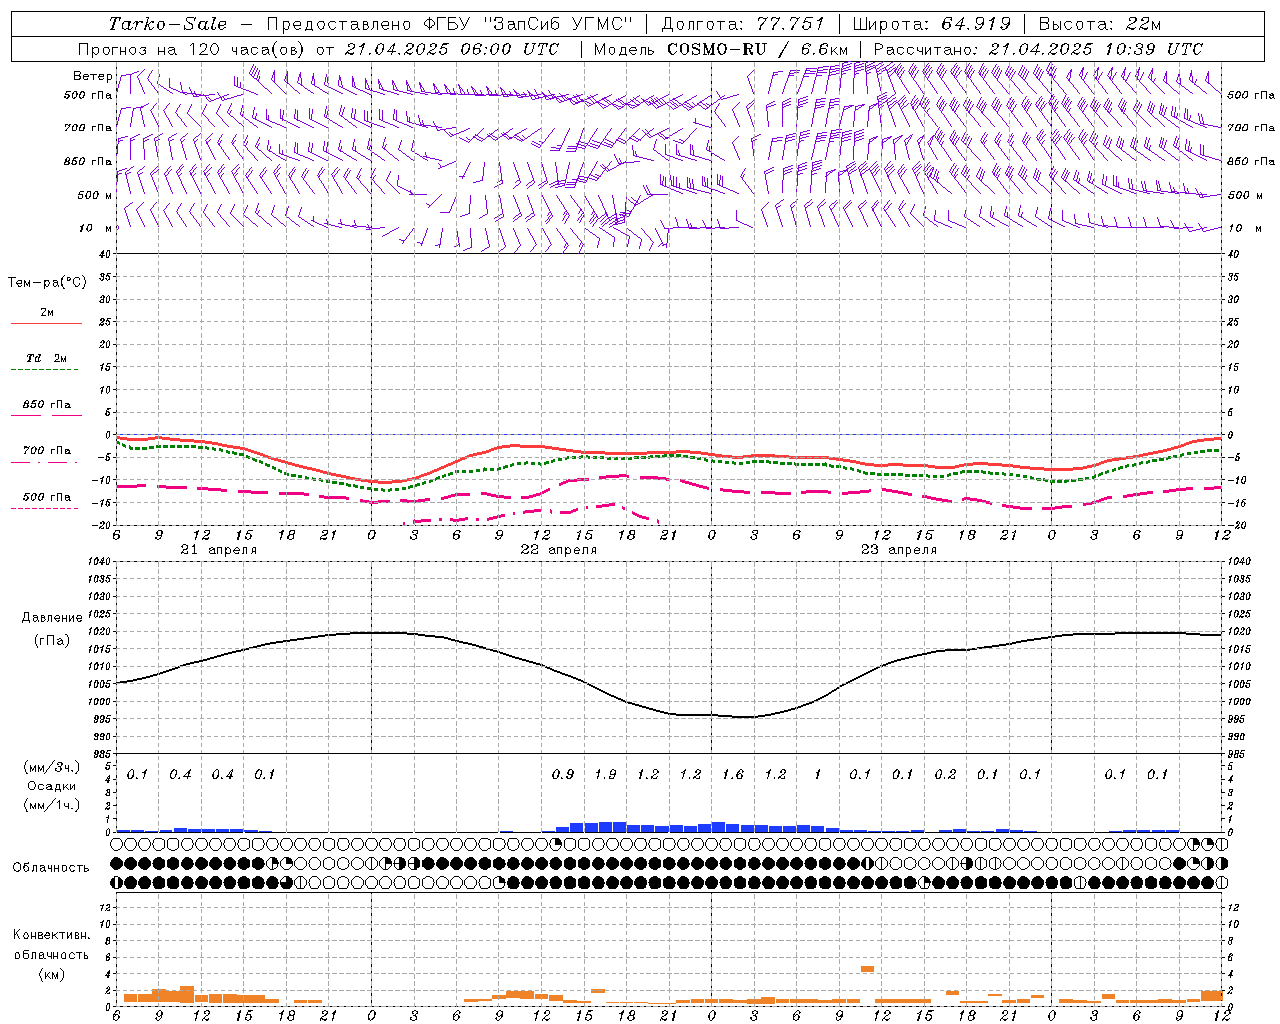This screenshot has height=1024, width=1280.
Task: Click the Высота 22м header field
Action: click(x=1099, y=24)
